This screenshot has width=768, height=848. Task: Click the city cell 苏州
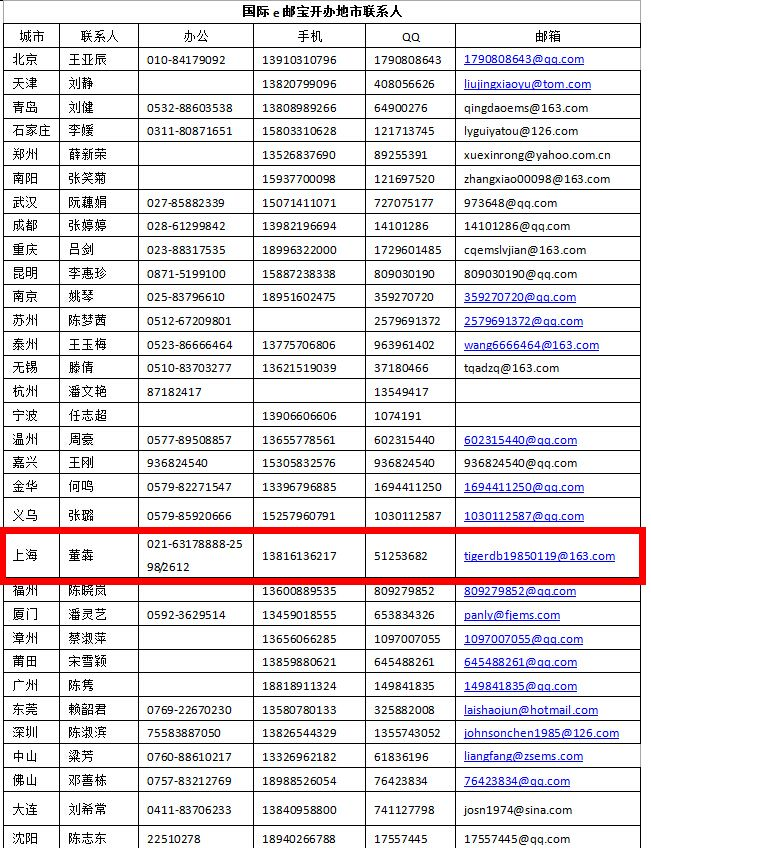coord(25,320)
